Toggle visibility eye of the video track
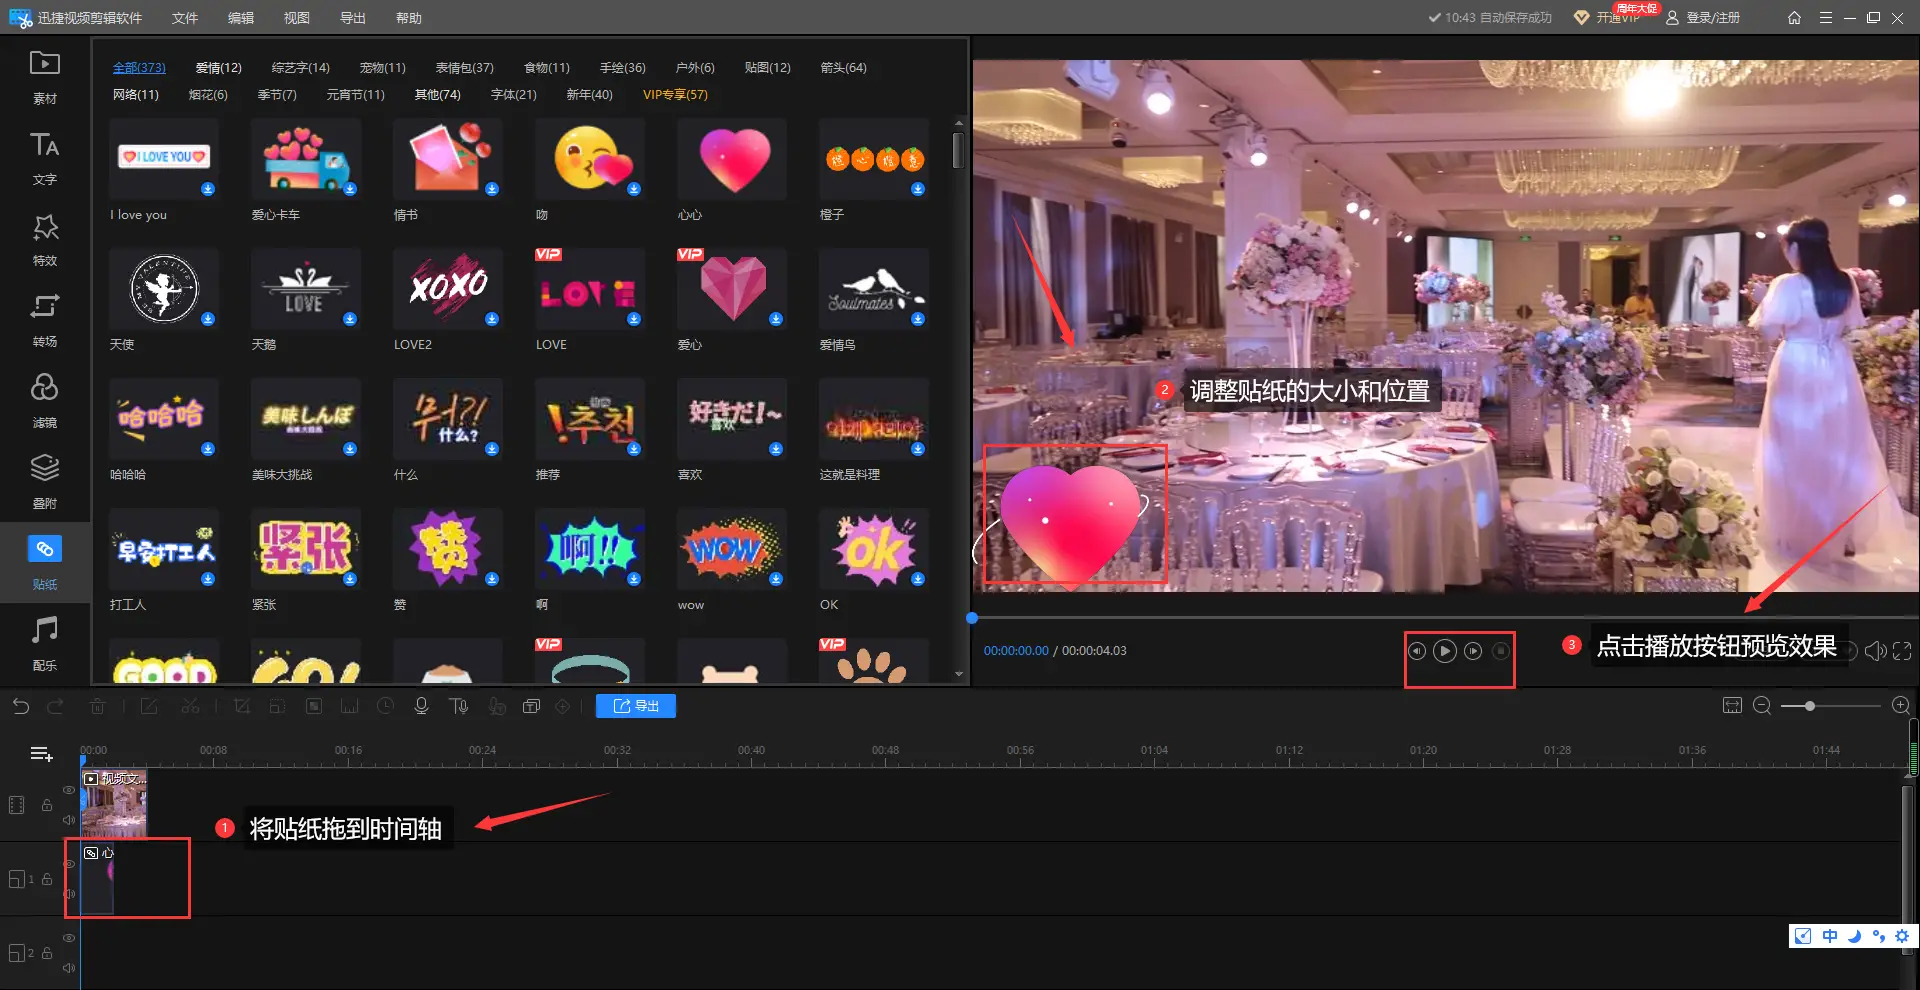 pyautogui.click(x=69, y=790)
